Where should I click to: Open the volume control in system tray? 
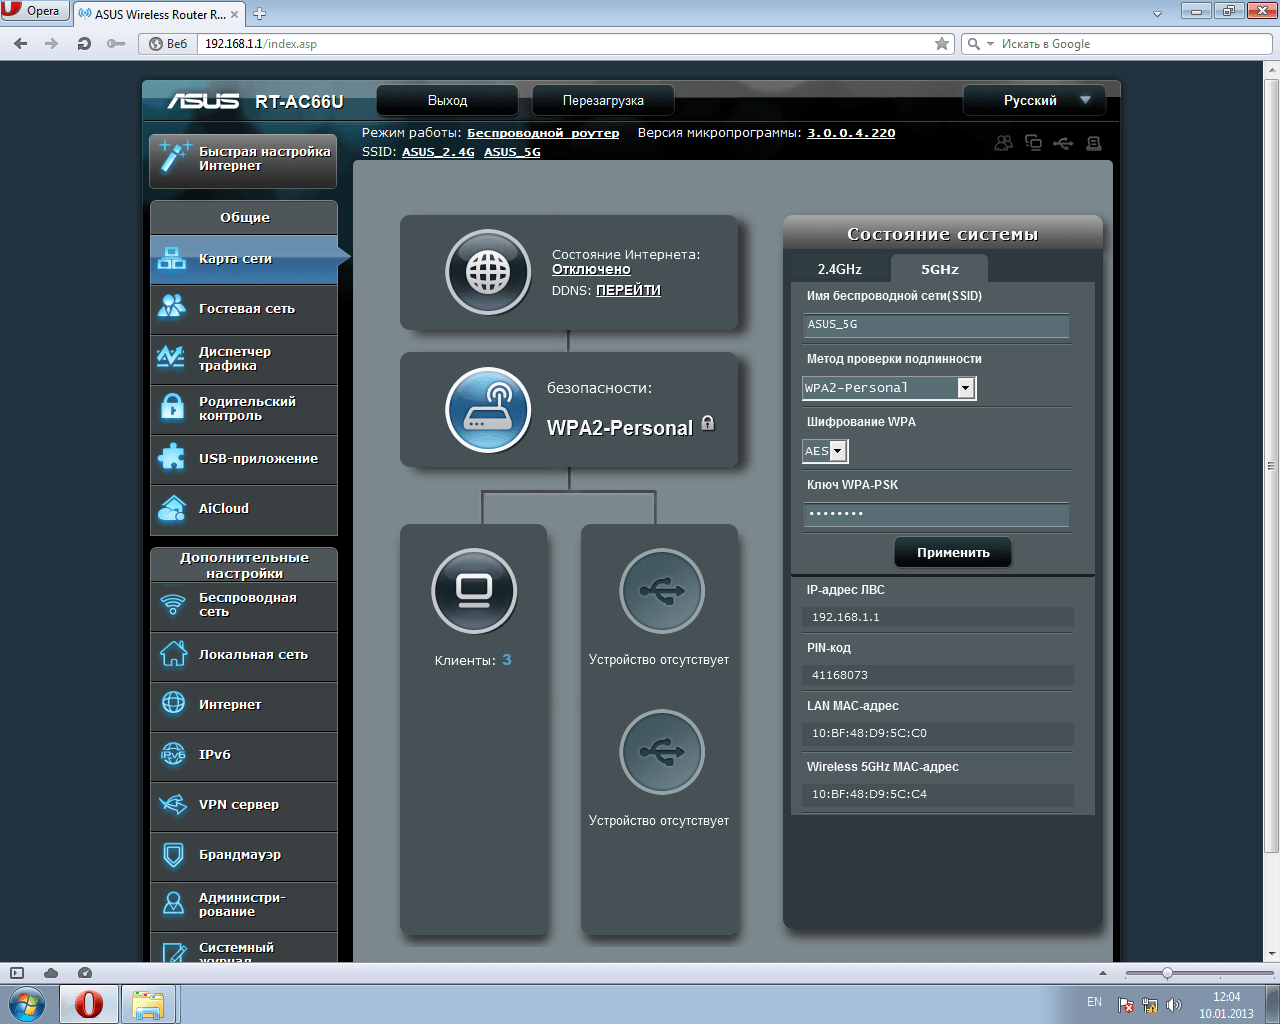1174,1005
